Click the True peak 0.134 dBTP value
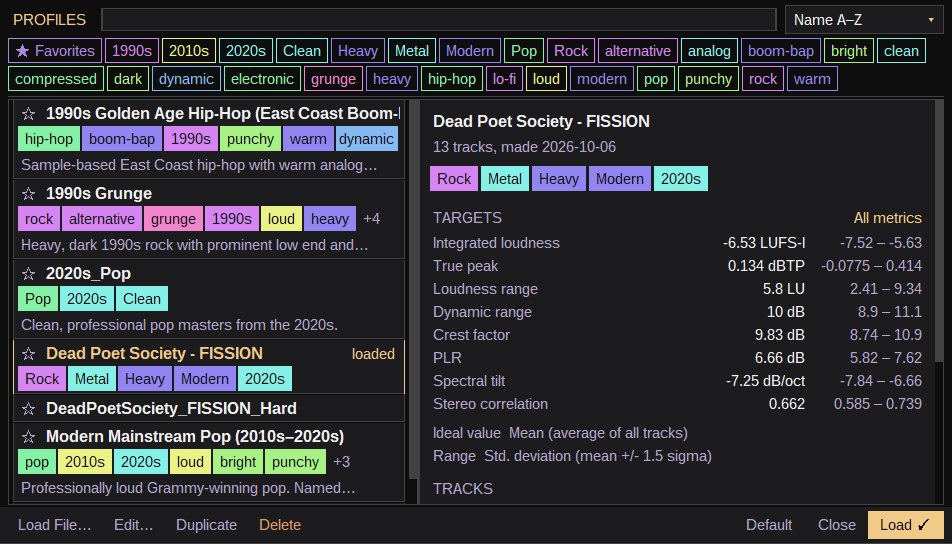The width and height of the screenshot is (952, 544). 766,266
